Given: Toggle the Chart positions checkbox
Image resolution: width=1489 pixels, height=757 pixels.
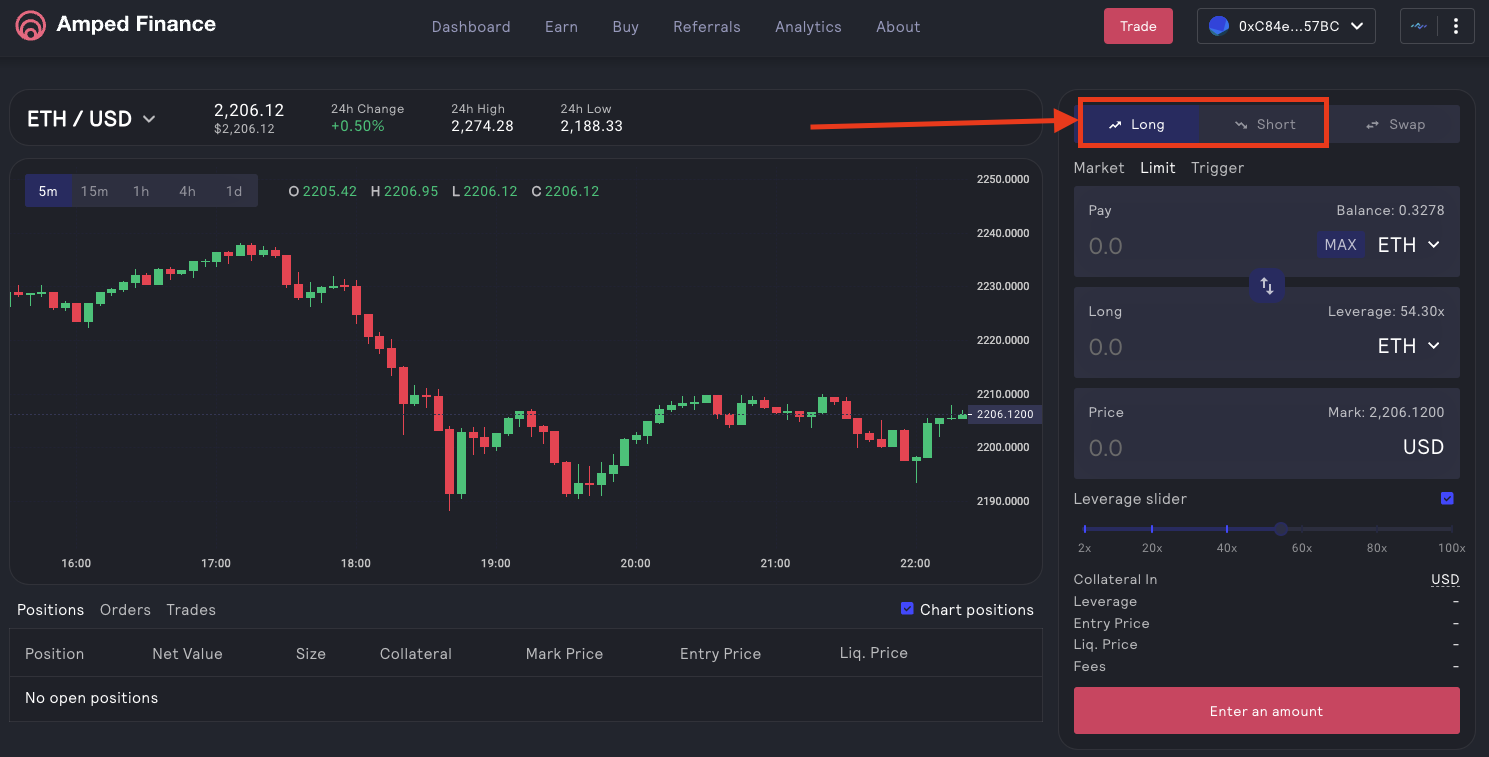Looking at the screenshot, I should pyautogui.click(x=907, y=608).
